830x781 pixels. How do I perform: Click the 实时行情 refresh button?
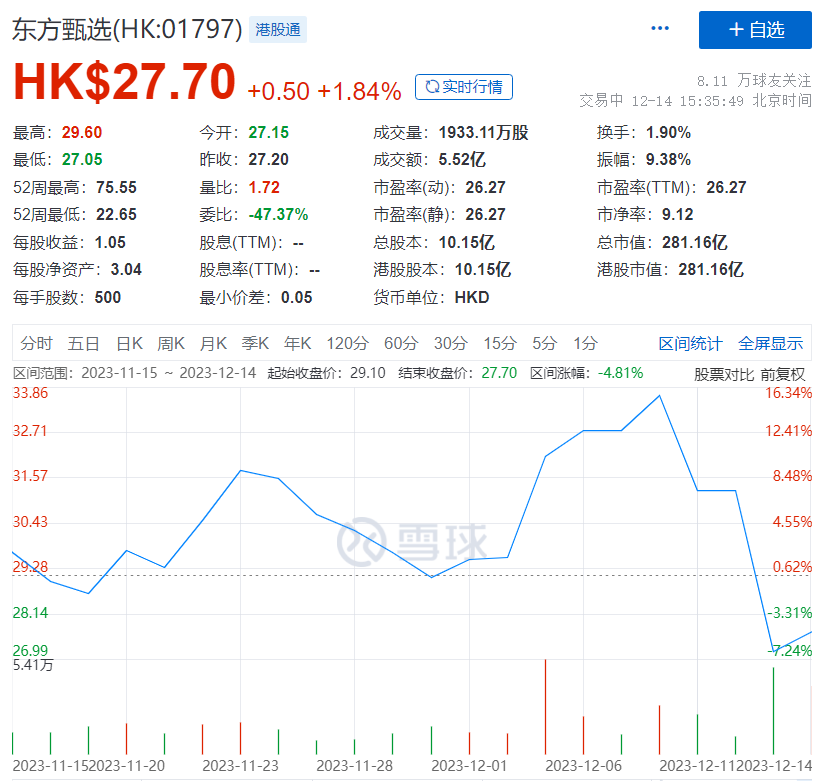464,87
